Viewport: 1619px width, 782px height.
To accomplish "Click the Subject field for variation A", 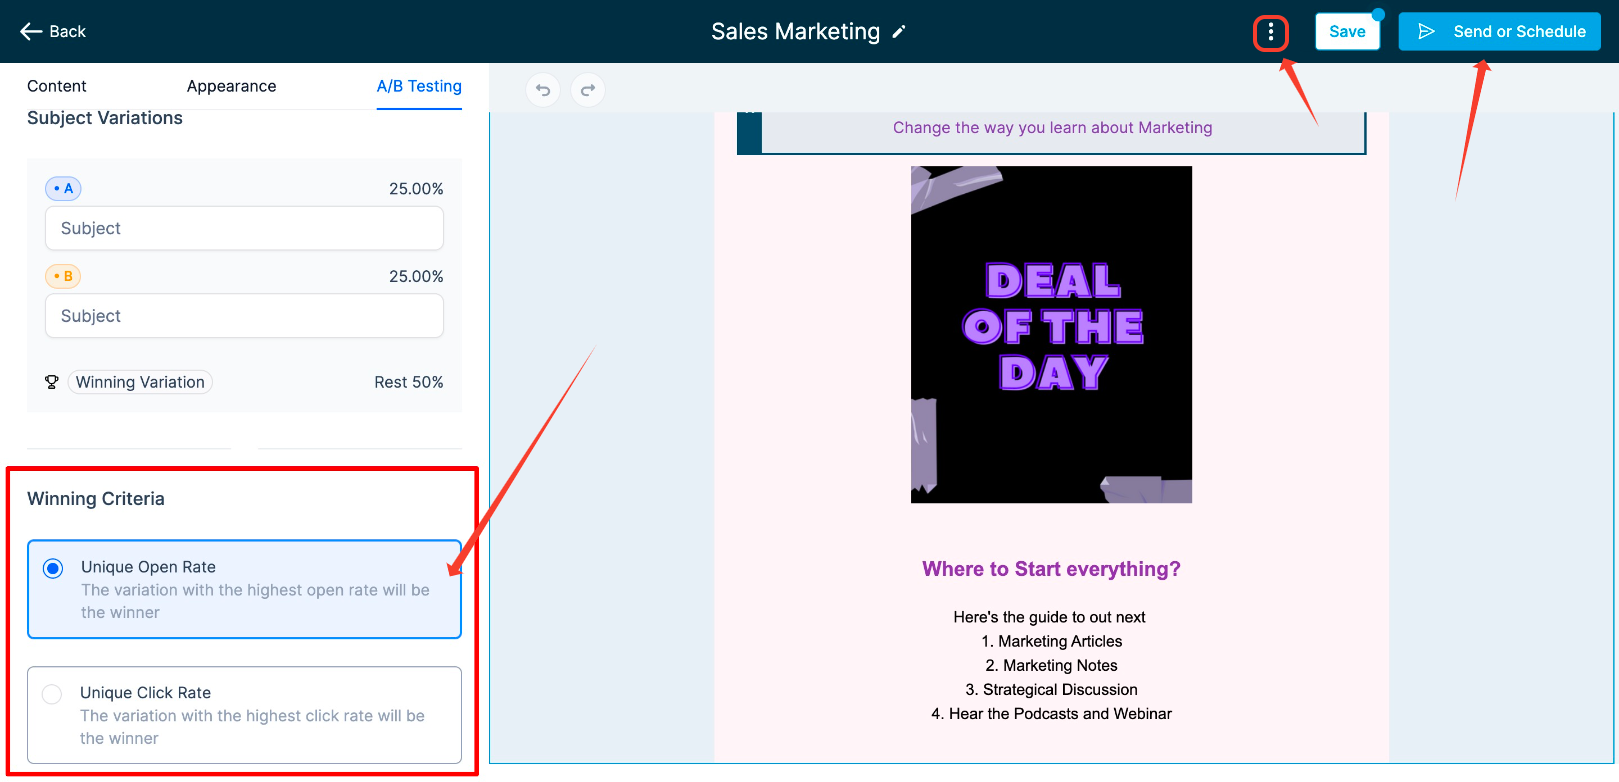I will tap(244, 228).
